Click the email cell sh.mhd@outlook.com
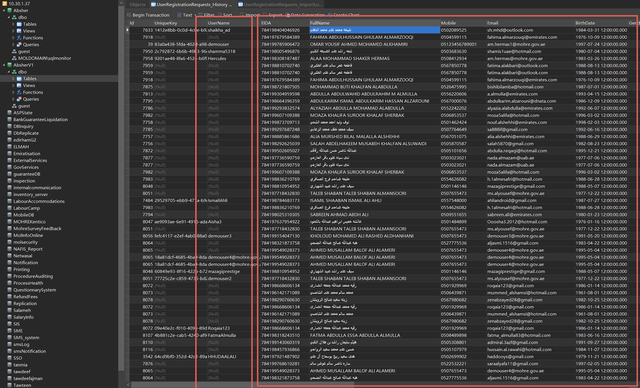 pyautogui.click(x=510, y=30)
